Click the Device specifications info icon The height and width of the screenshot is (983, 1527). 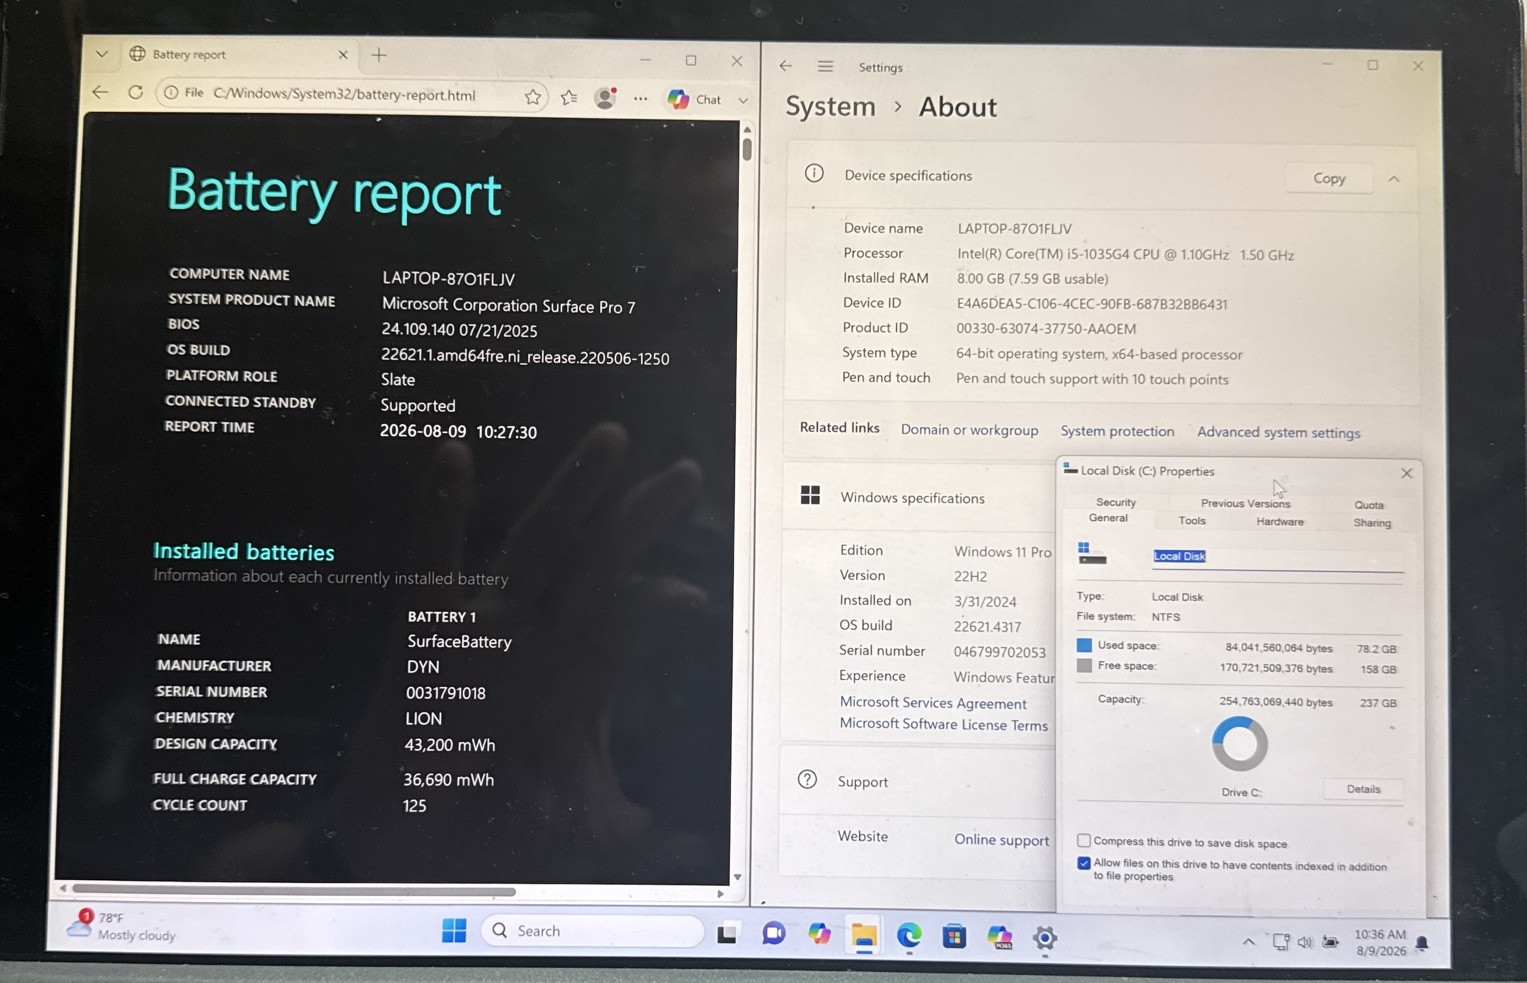point(814,173)
